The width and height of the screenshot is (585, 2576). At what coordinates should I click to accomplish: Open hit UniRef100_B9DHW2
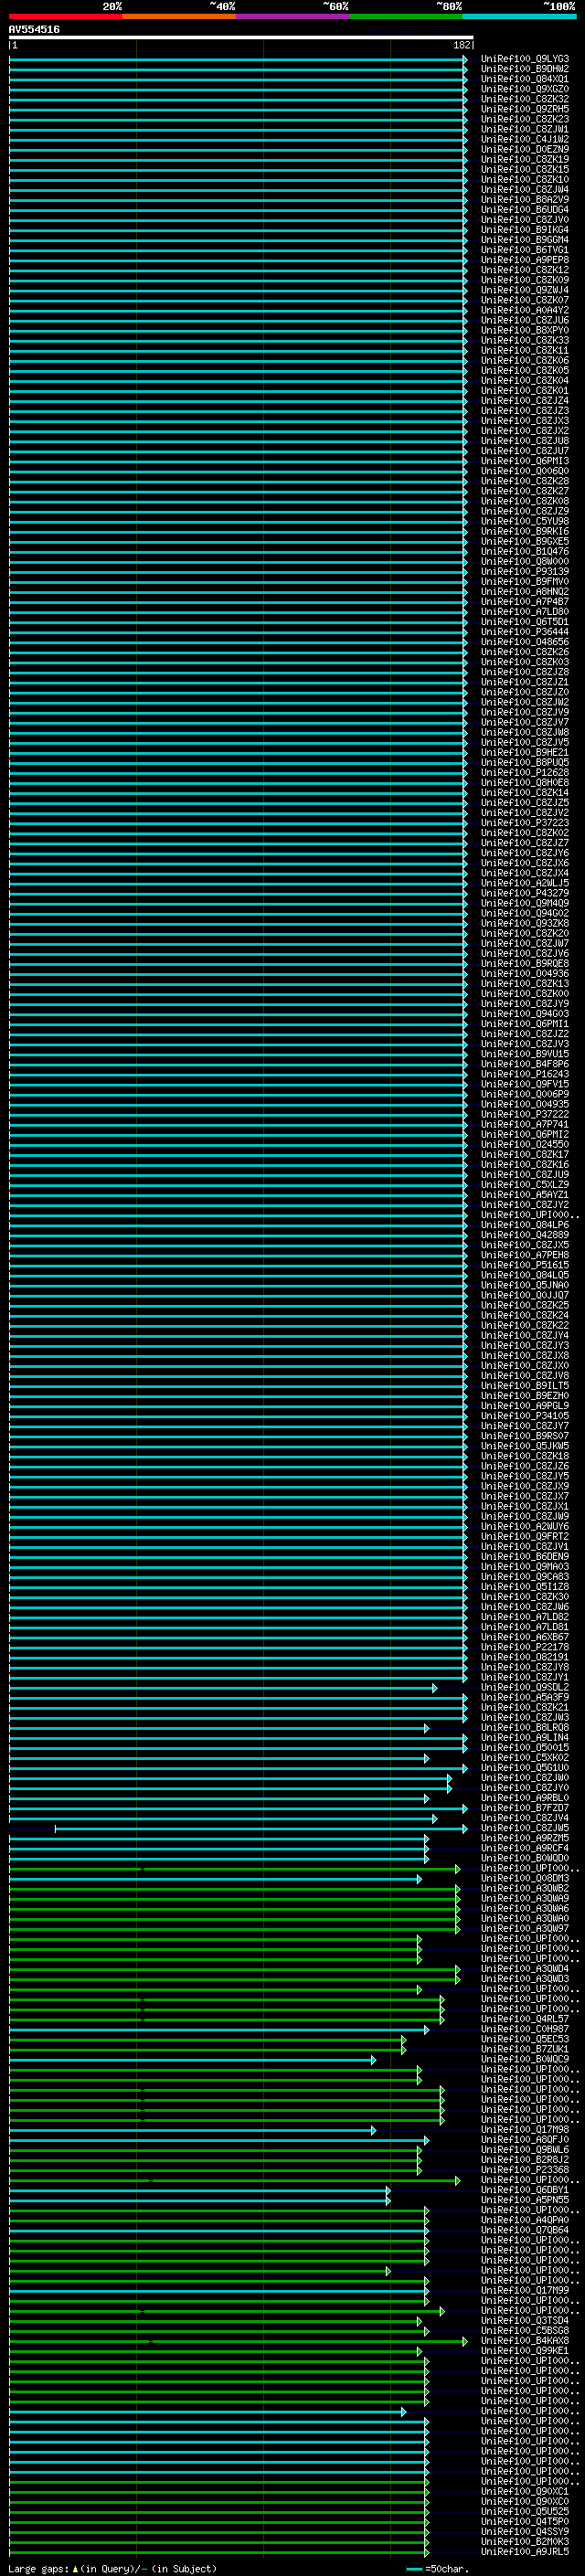point(525,69)
